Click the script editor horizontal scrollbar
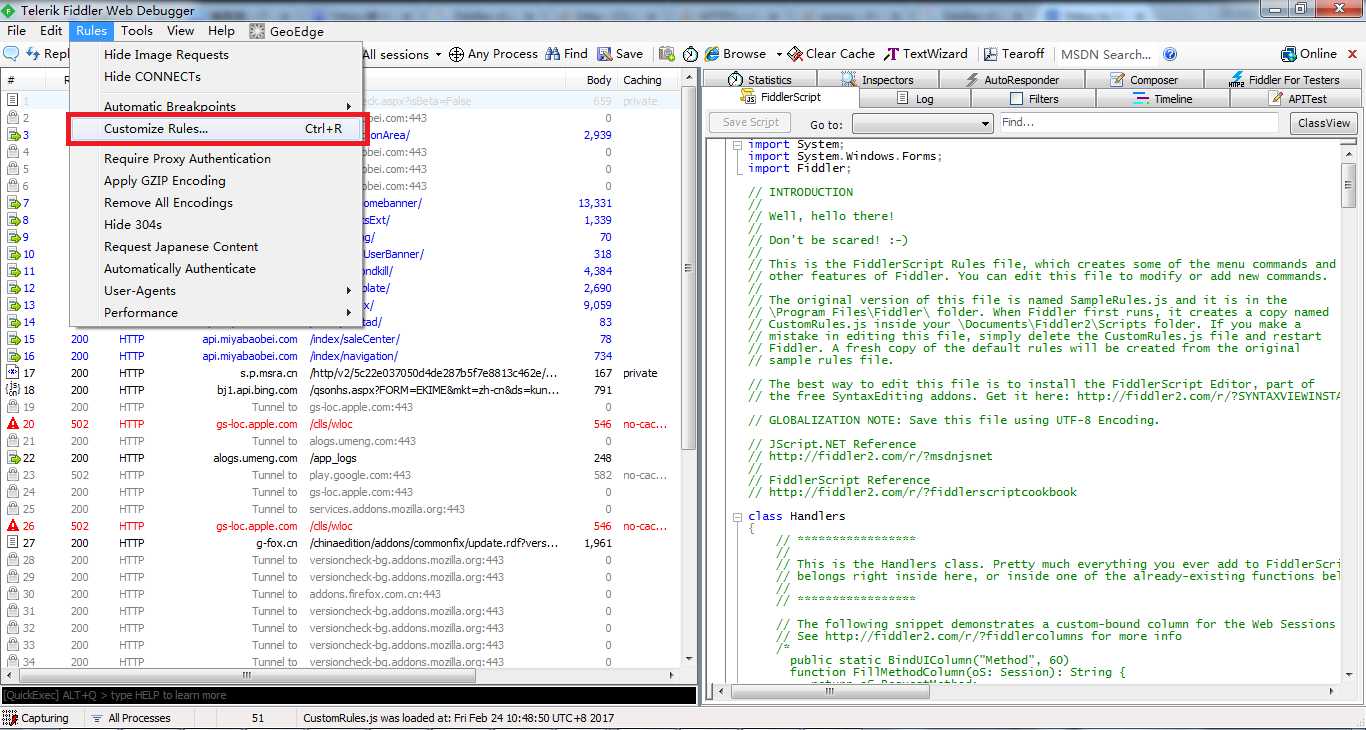The height and width of the screenshot is (730, 1366). point(1026,693)
